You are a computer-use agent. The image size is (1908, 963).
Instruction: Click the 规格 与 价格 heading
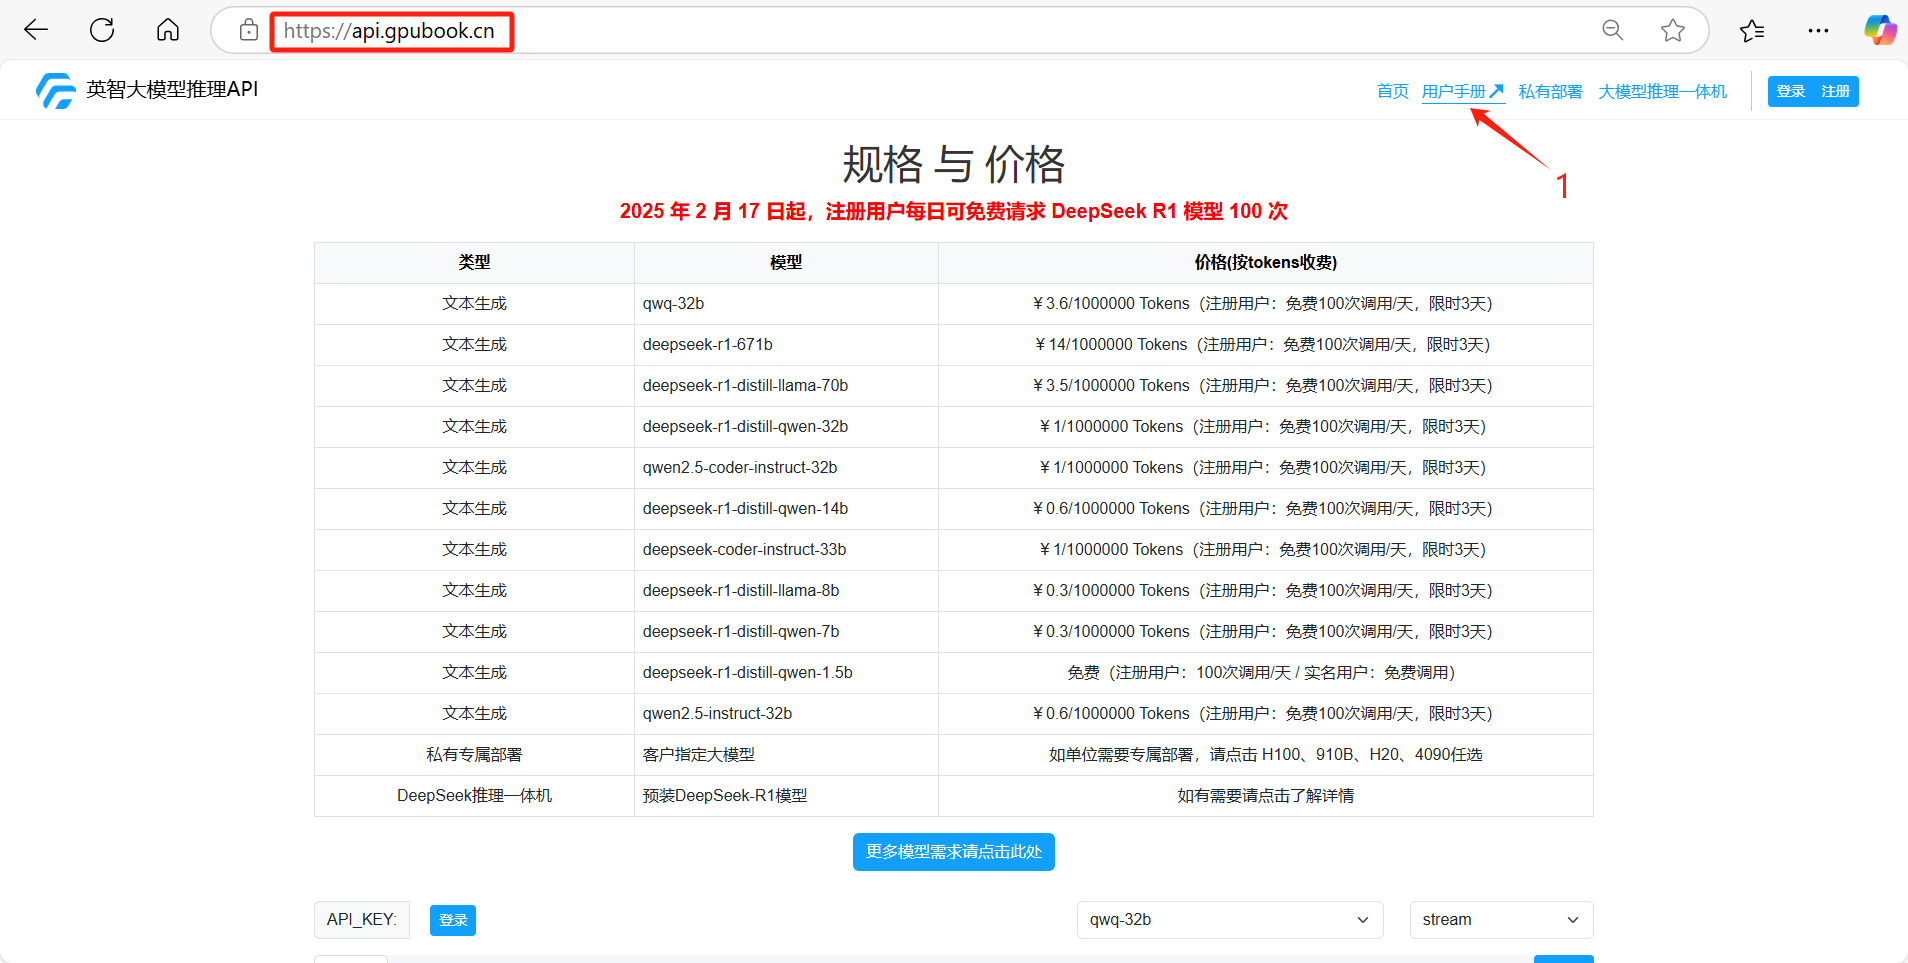point(954,164)
